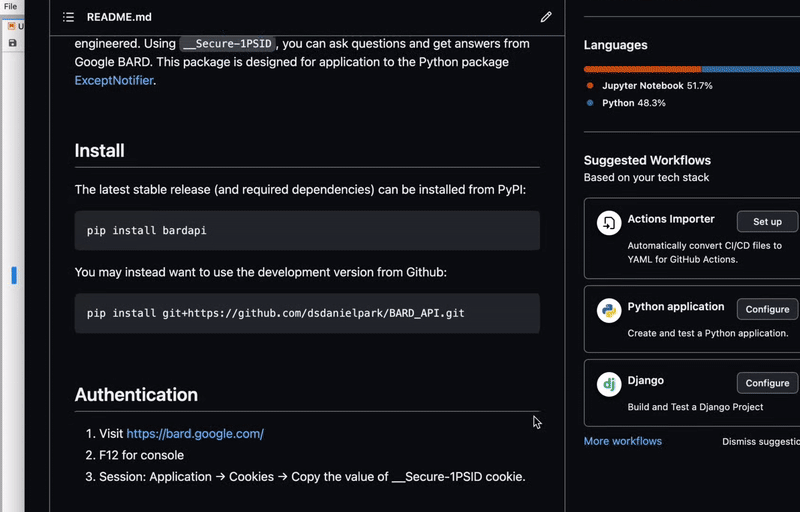This screenshot has height=512, width=800.
Task: Click the pip install bardapi code block
Action: 307,230
